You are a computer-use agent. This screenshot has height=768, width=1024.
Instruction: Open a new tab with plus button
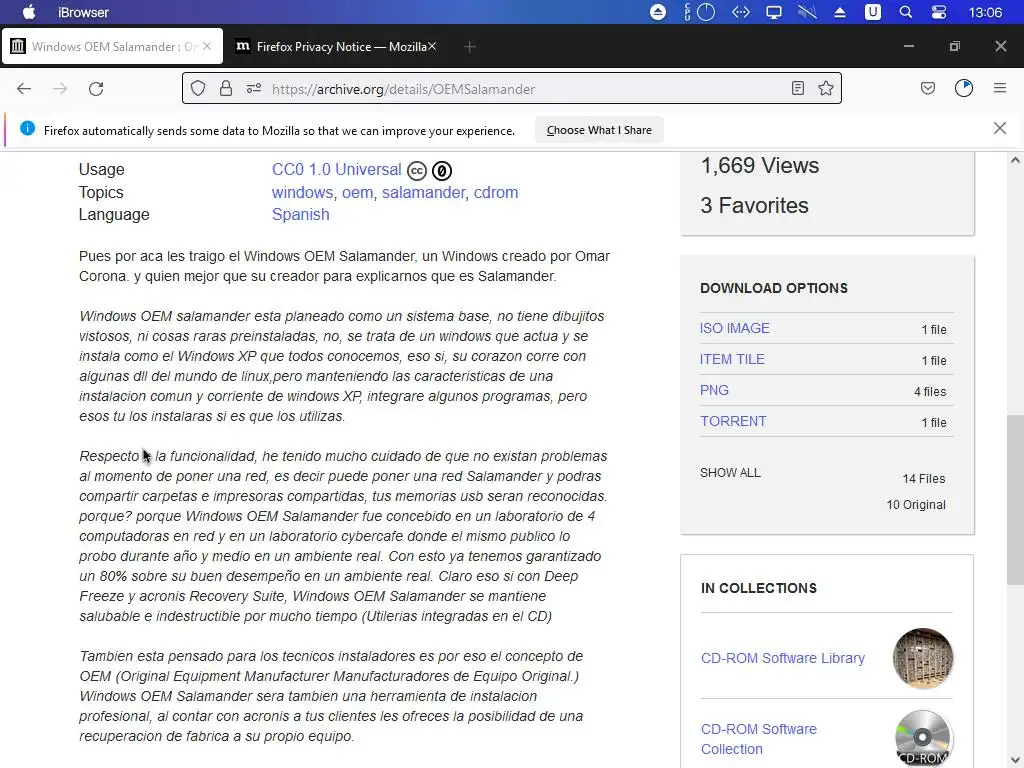click(x=470, y=46)
